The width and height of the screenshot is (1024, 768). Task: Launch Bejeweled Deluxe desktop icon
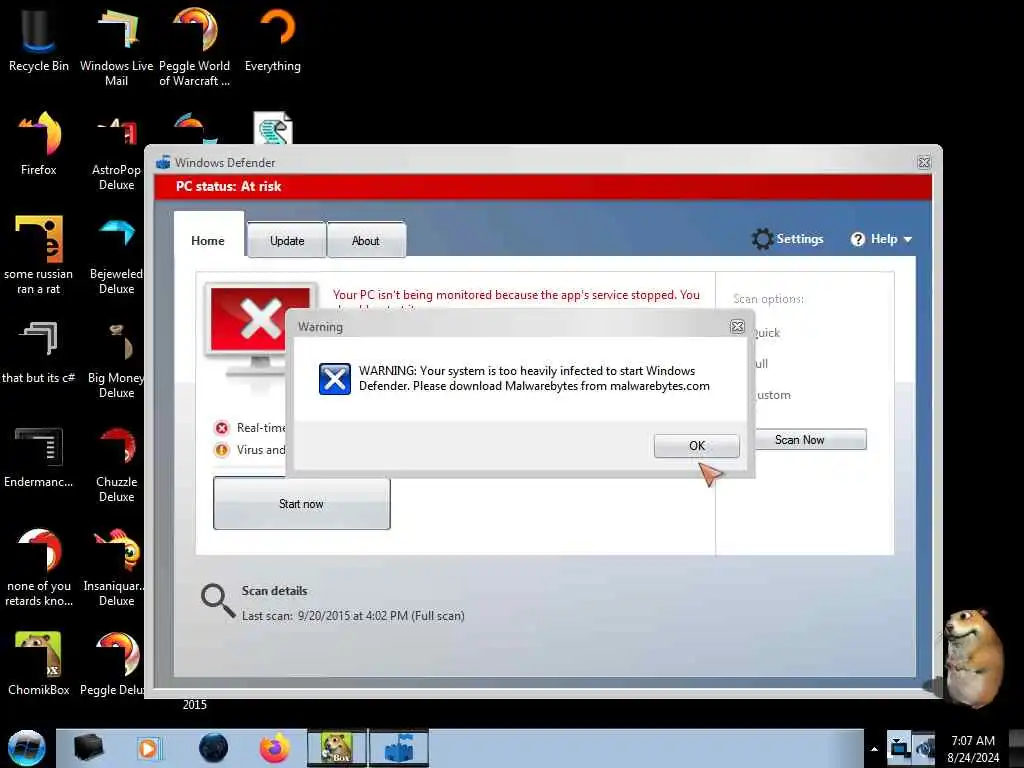tap(116, 255)
